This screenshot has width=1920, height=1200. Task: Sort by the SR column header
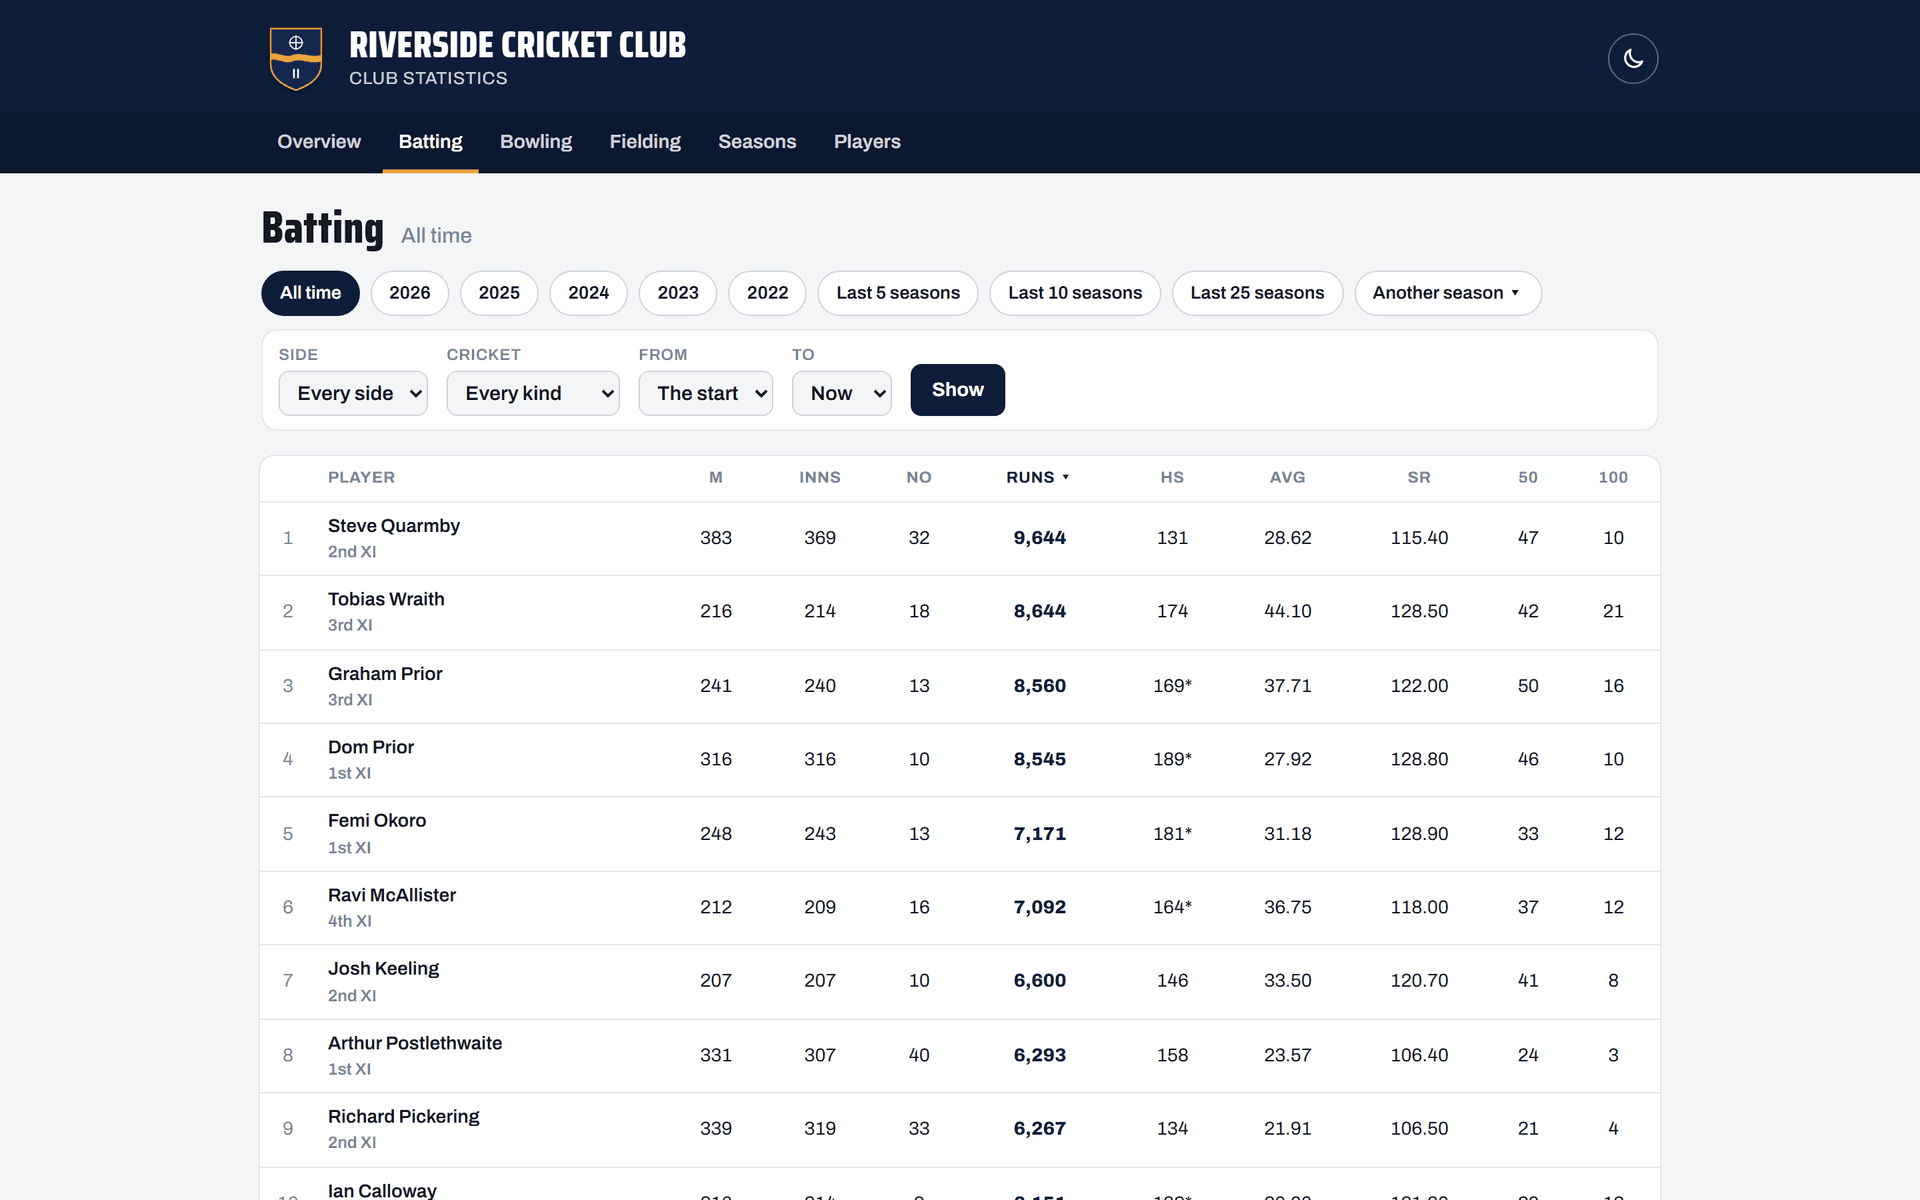(x=1419, y=478)
